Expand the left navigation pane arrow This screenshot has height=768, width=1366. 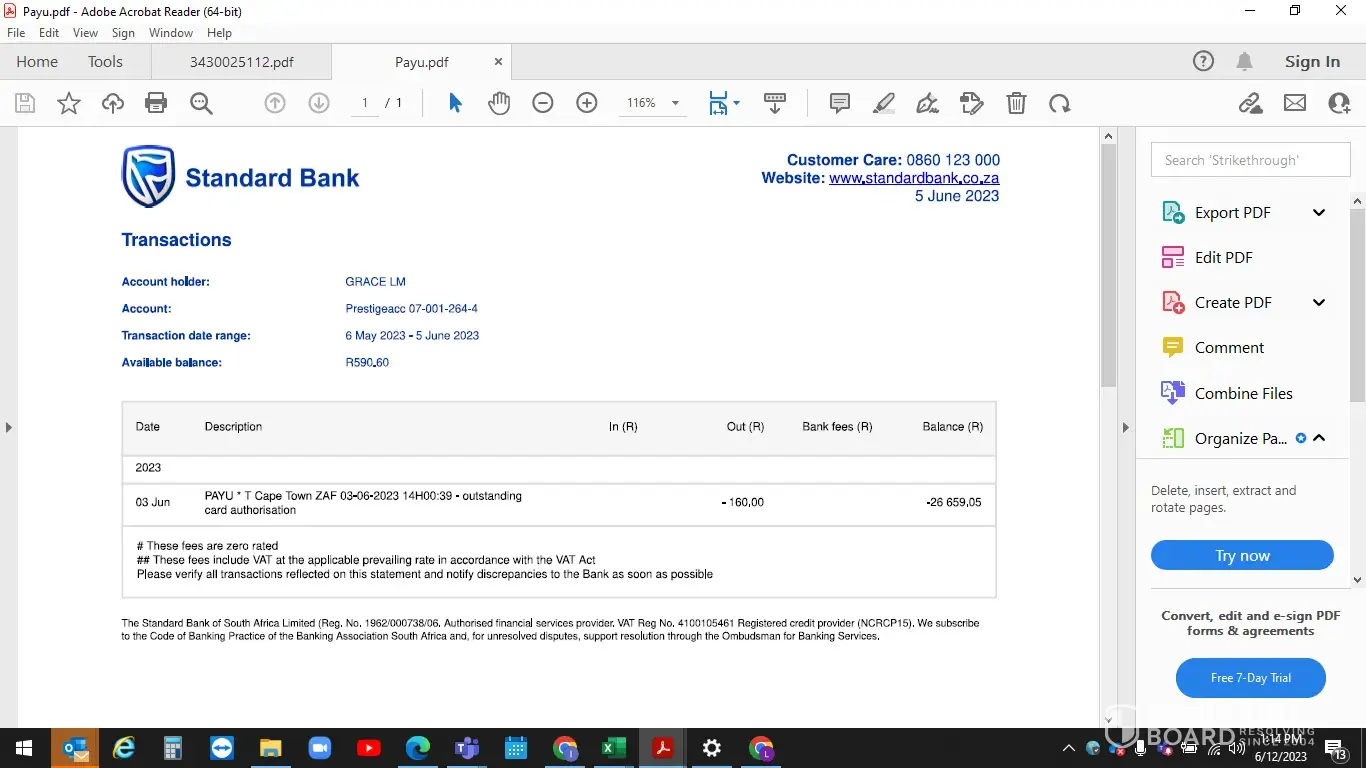click(9, 428)
